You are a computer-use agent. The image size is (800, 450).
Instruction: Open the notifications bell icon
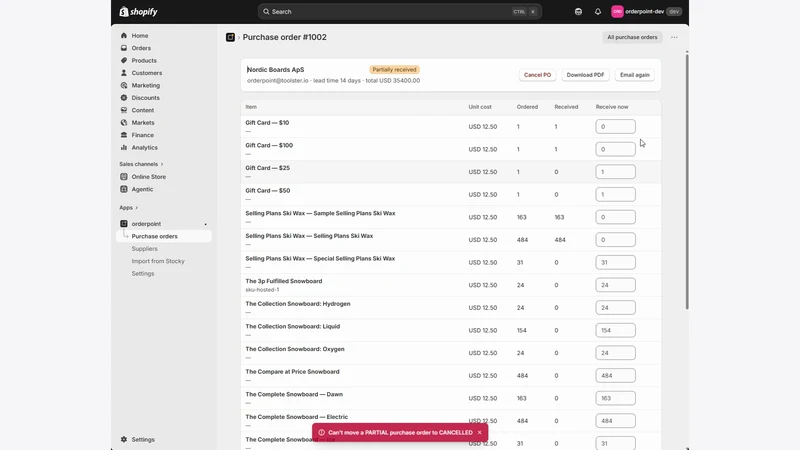coord(597,11)
